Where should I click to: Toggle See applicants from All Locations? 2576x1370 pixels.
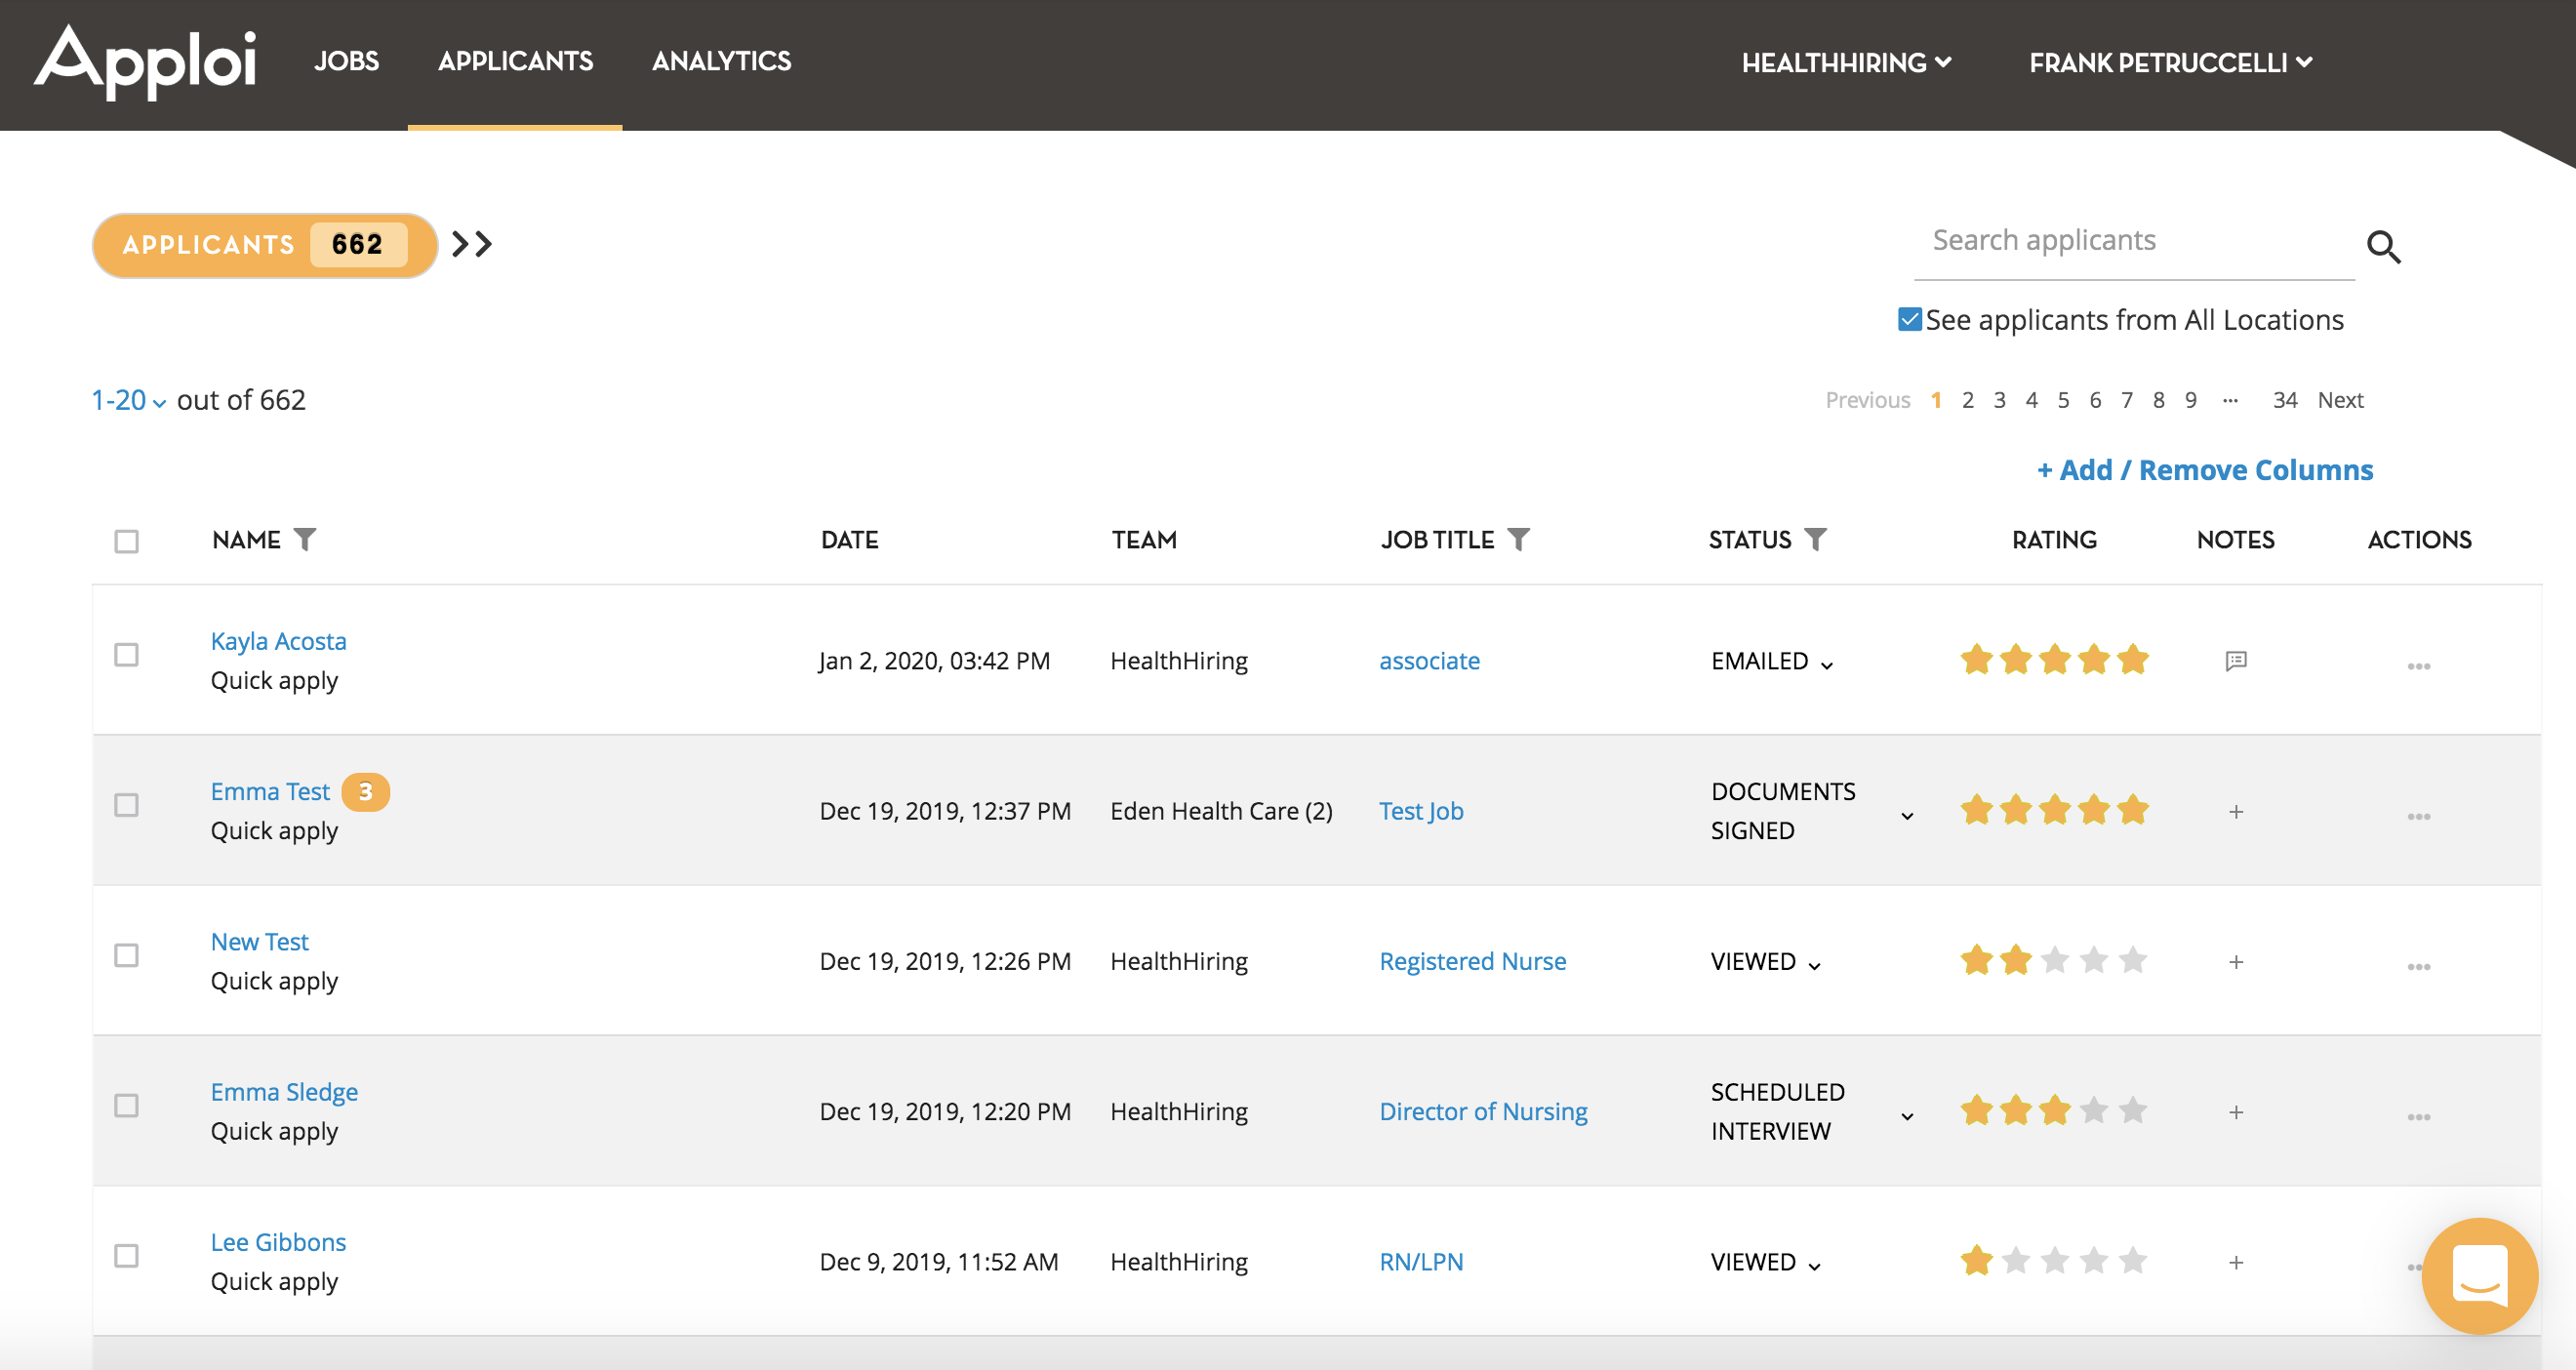(1909, 320)
